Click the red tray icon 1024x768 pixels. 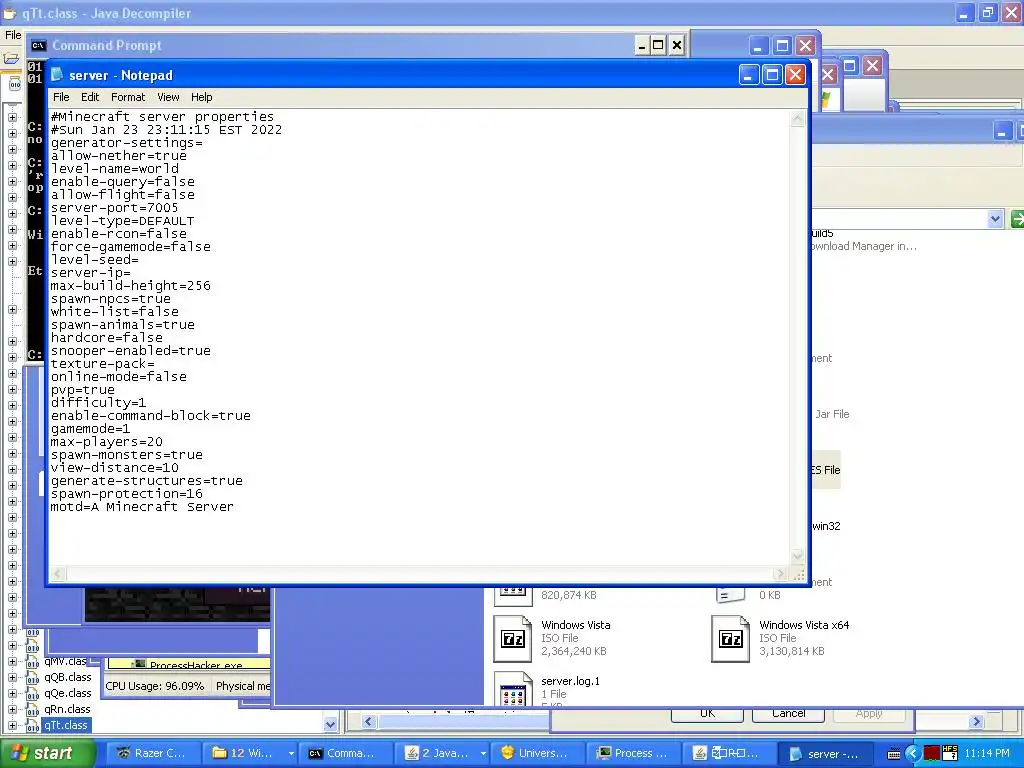coord(931,754)
